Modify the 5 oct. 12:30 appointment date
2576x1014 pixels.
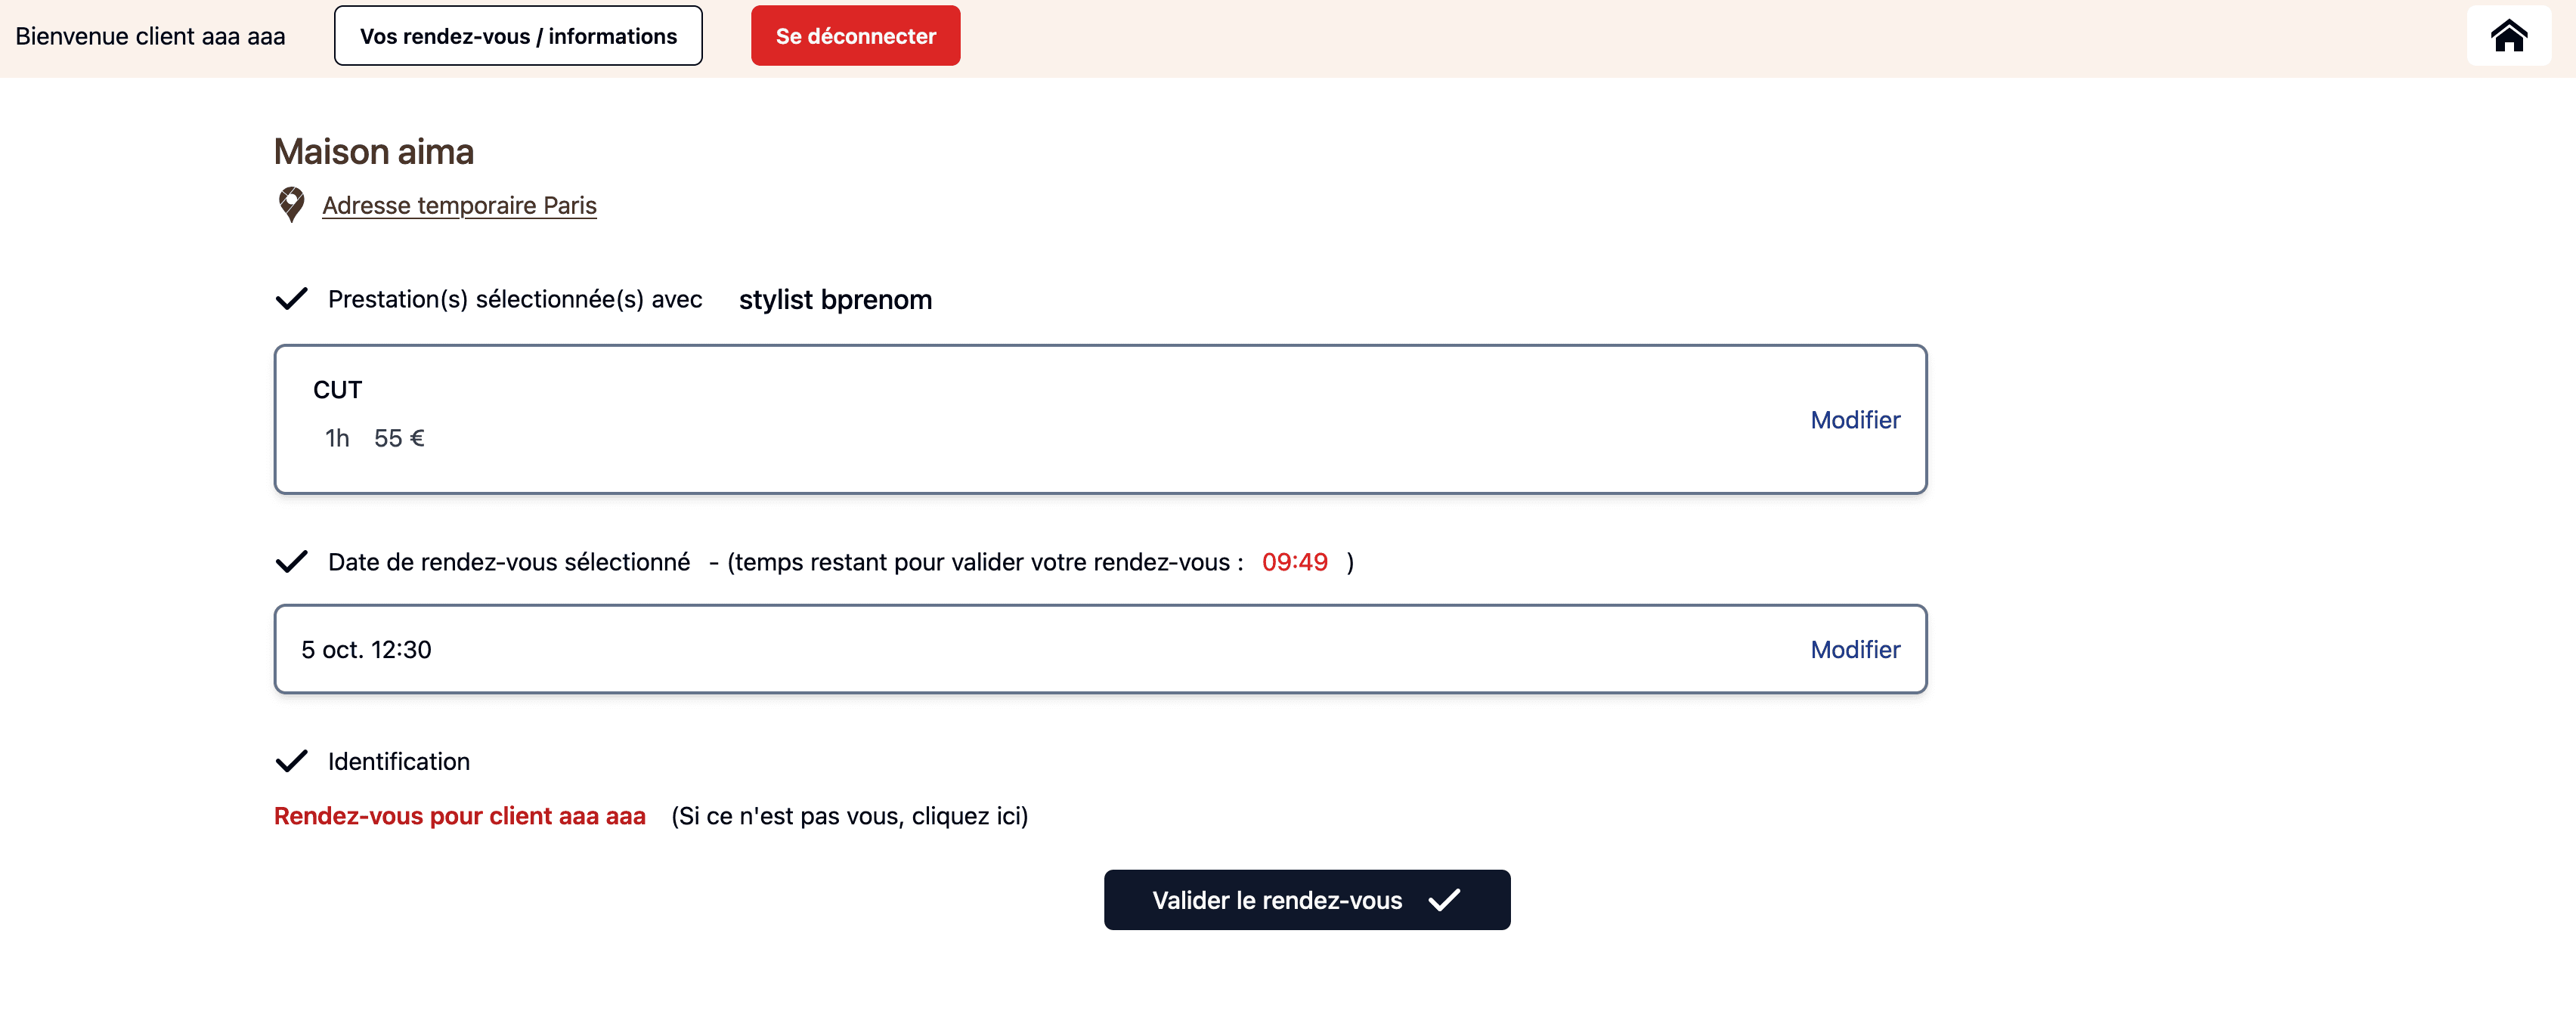pyautogui.click(x=1855, y=650)
